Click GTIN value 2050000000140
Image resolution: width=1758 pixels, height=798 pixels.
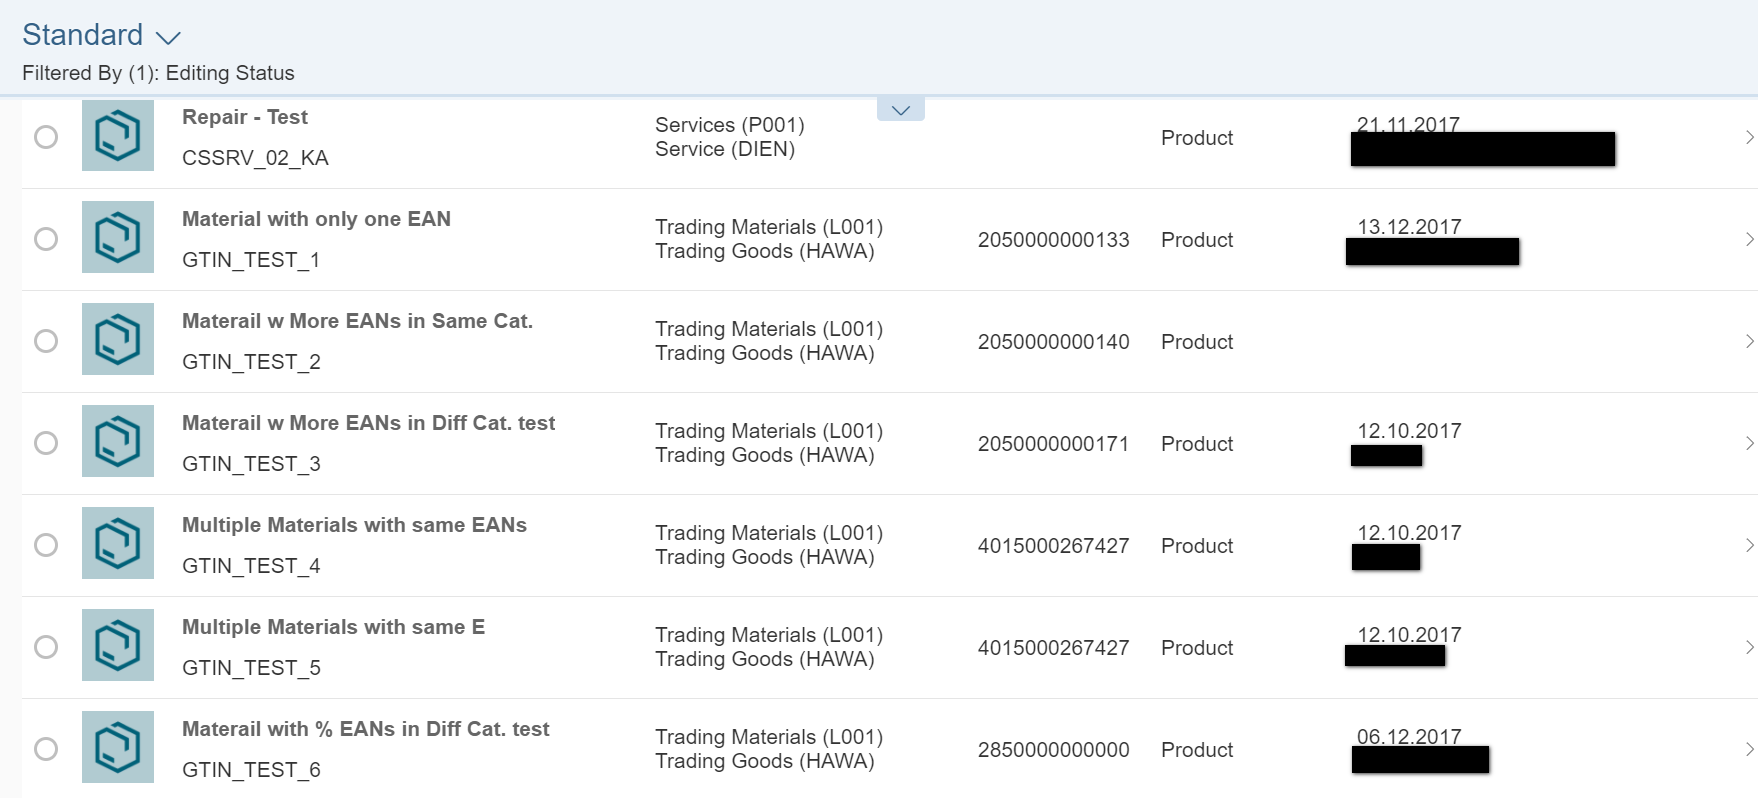1053,342
